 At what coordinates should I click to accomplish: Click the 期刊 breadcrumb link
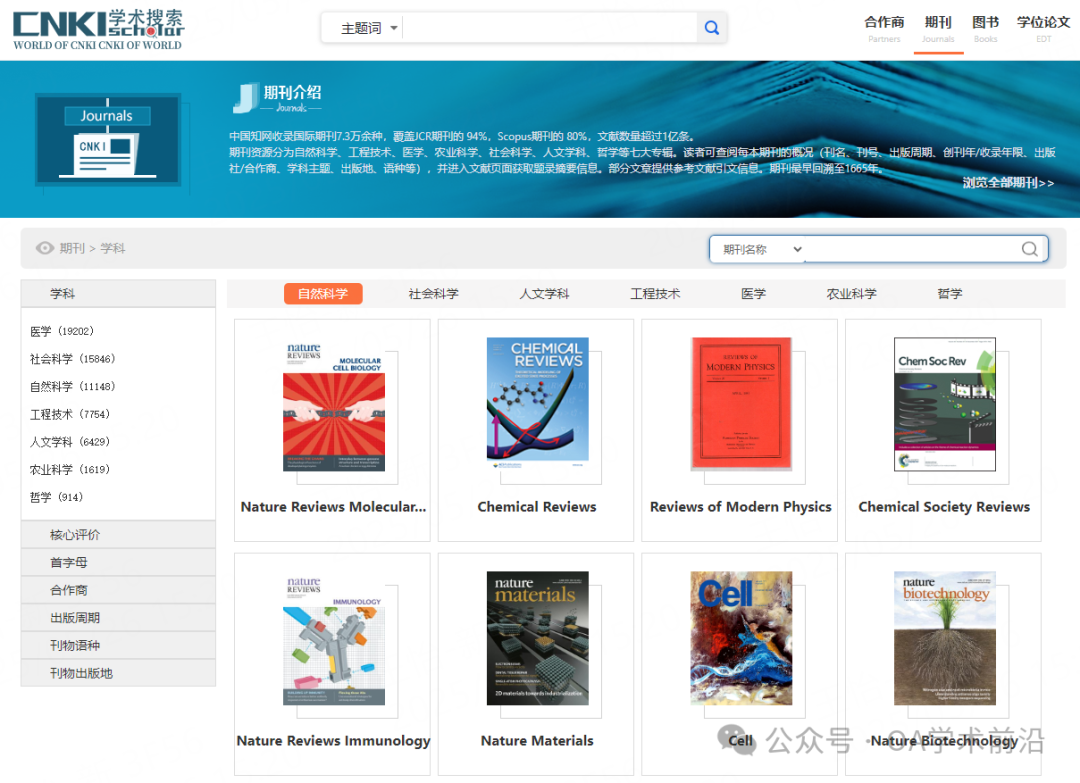pos(72,248)
